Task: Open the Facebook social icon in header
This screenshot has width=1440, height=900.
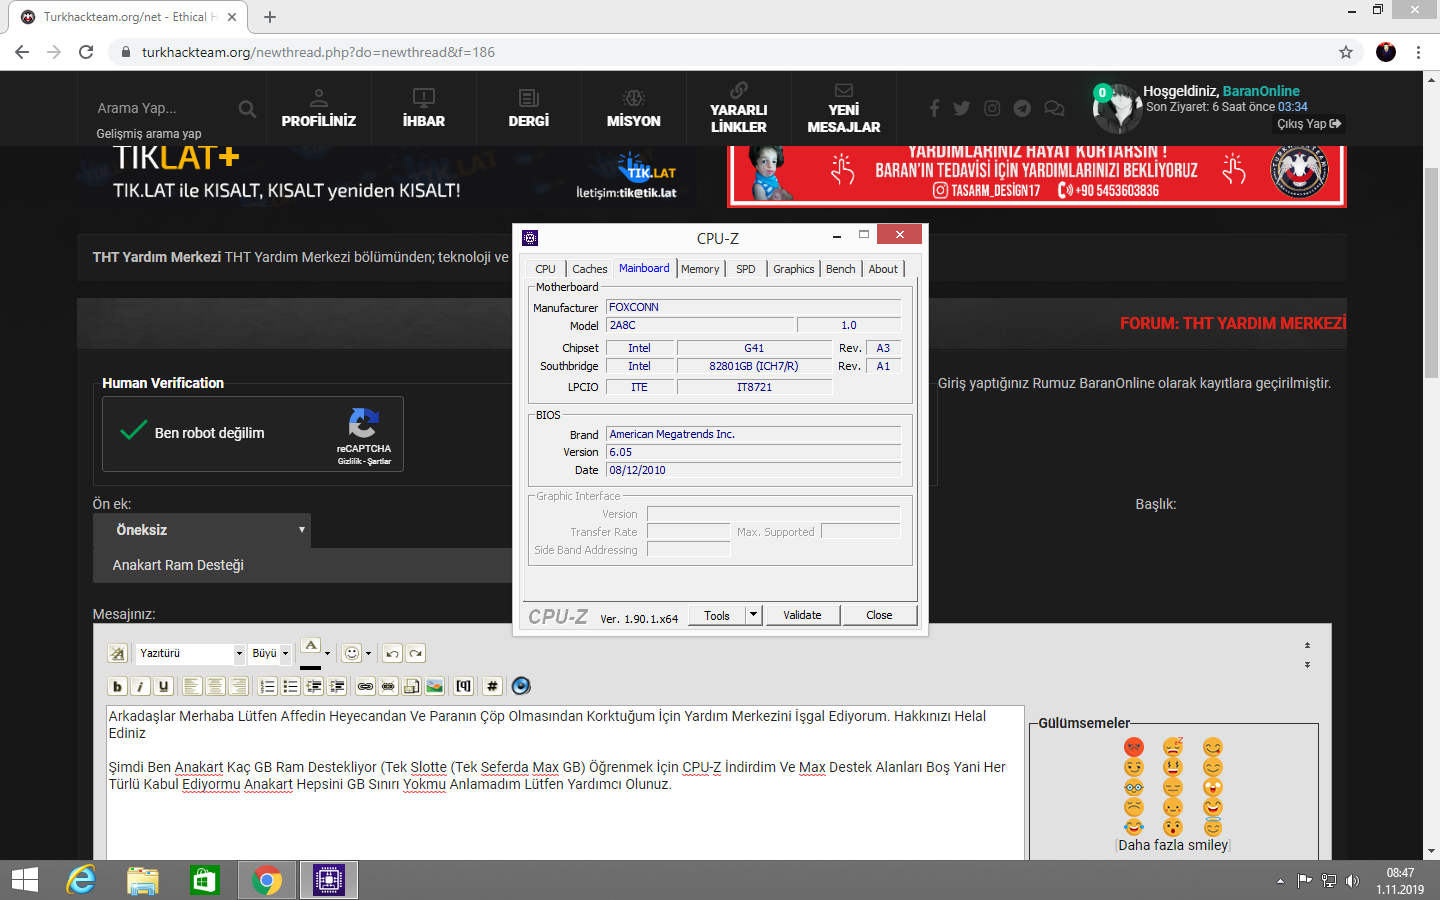Action: pos(934,108)
